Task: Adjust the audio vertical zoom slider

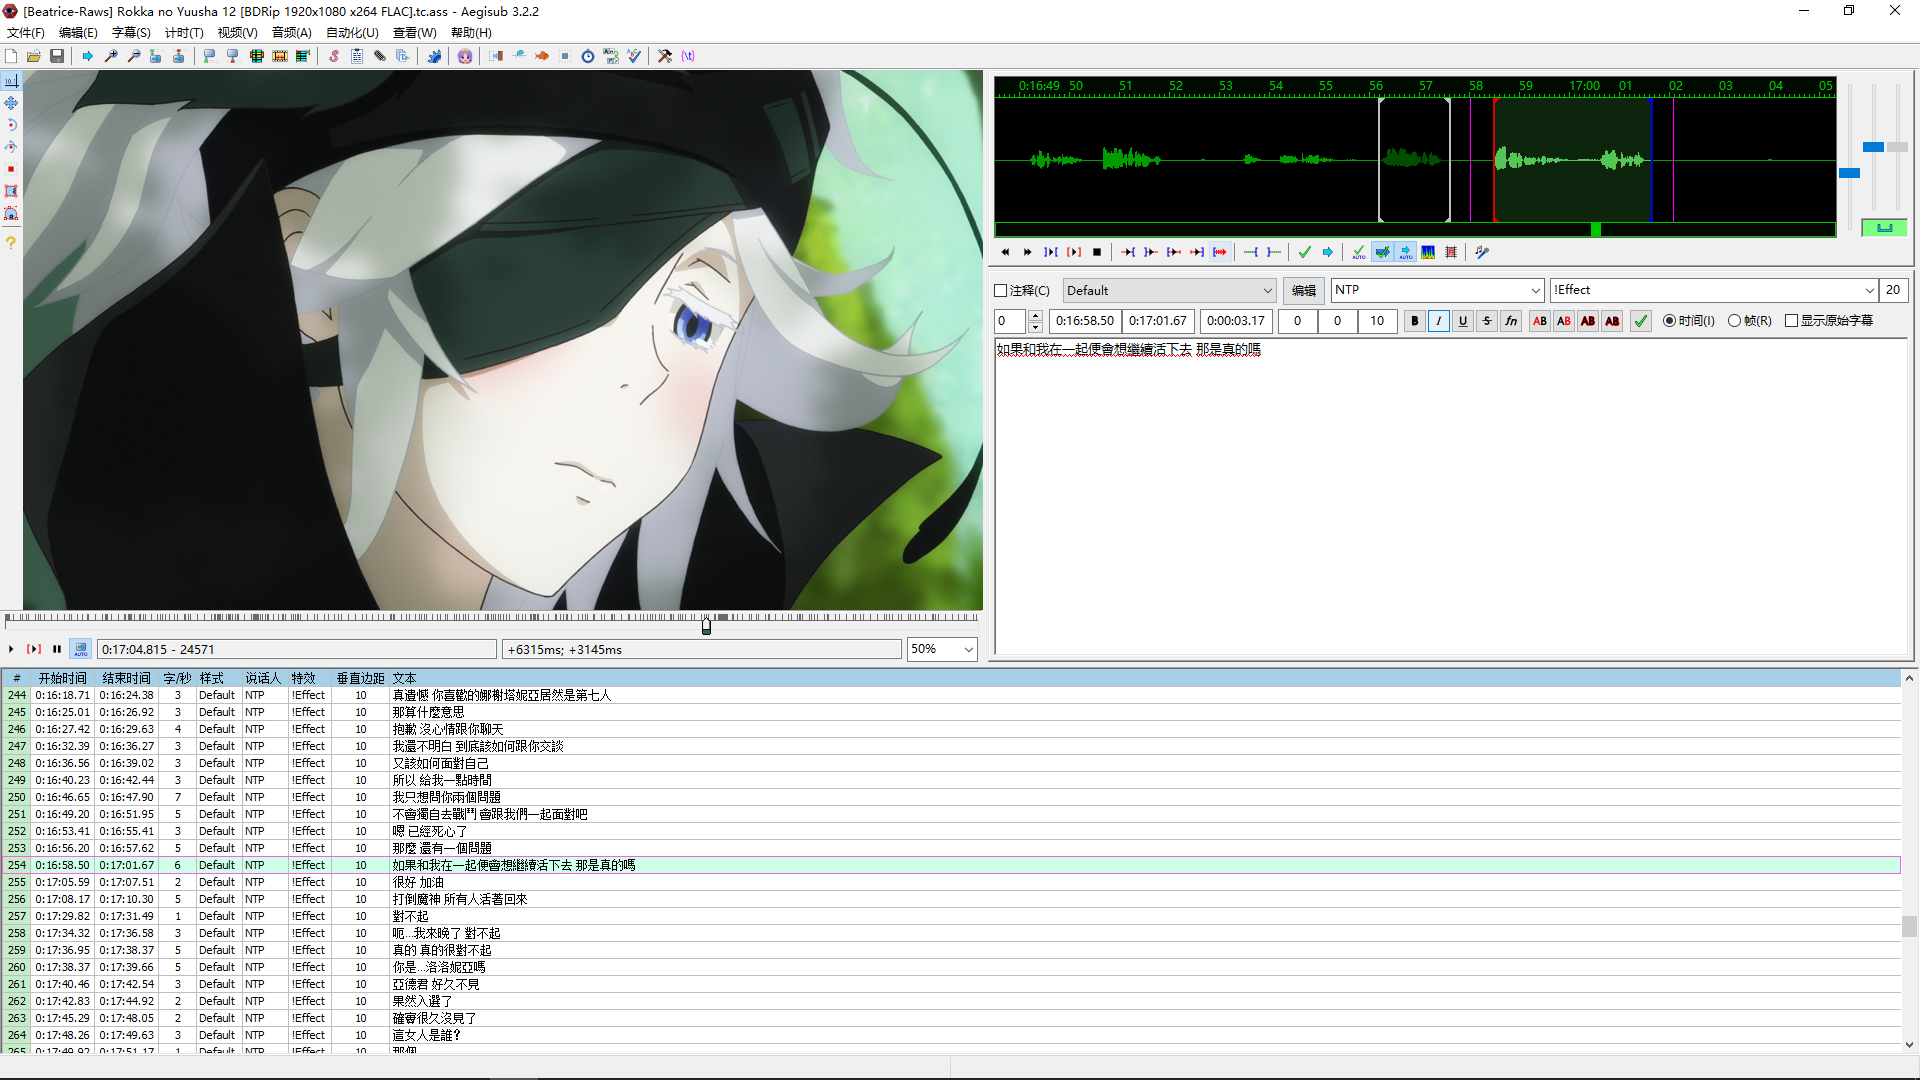Action: pyautogui.click(x=1873, y=147)
